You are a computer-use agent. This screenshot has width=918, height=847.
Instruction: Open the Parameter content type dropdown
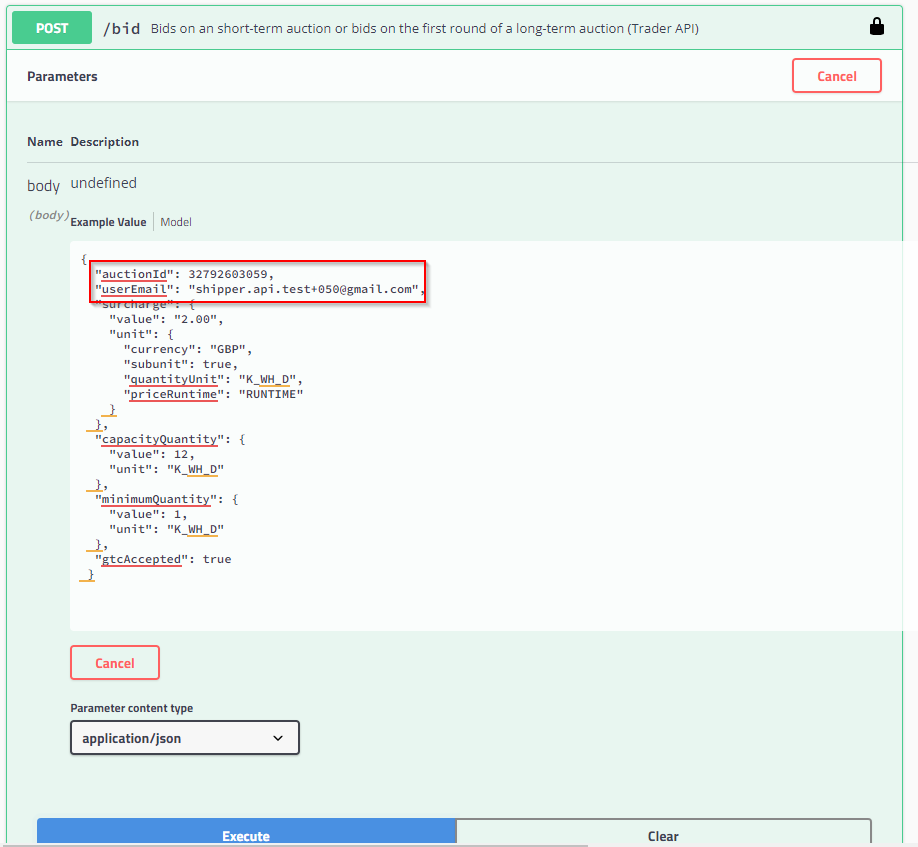click(x=184, y=738)
